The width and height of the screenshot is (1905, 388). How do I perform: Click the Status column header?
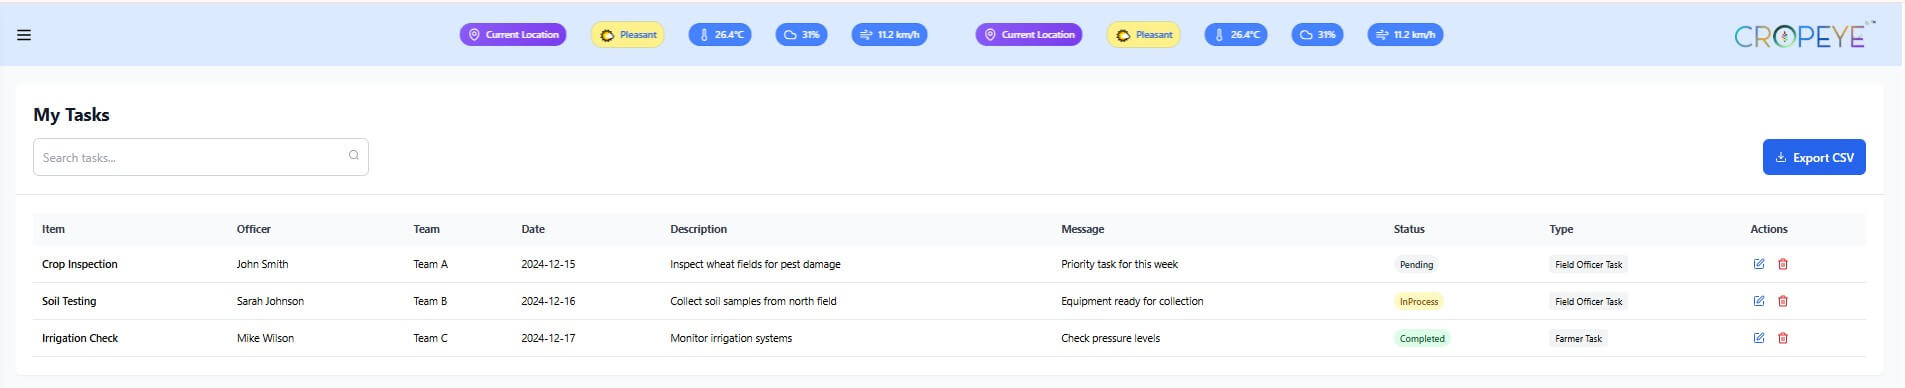pos(1409,229)
